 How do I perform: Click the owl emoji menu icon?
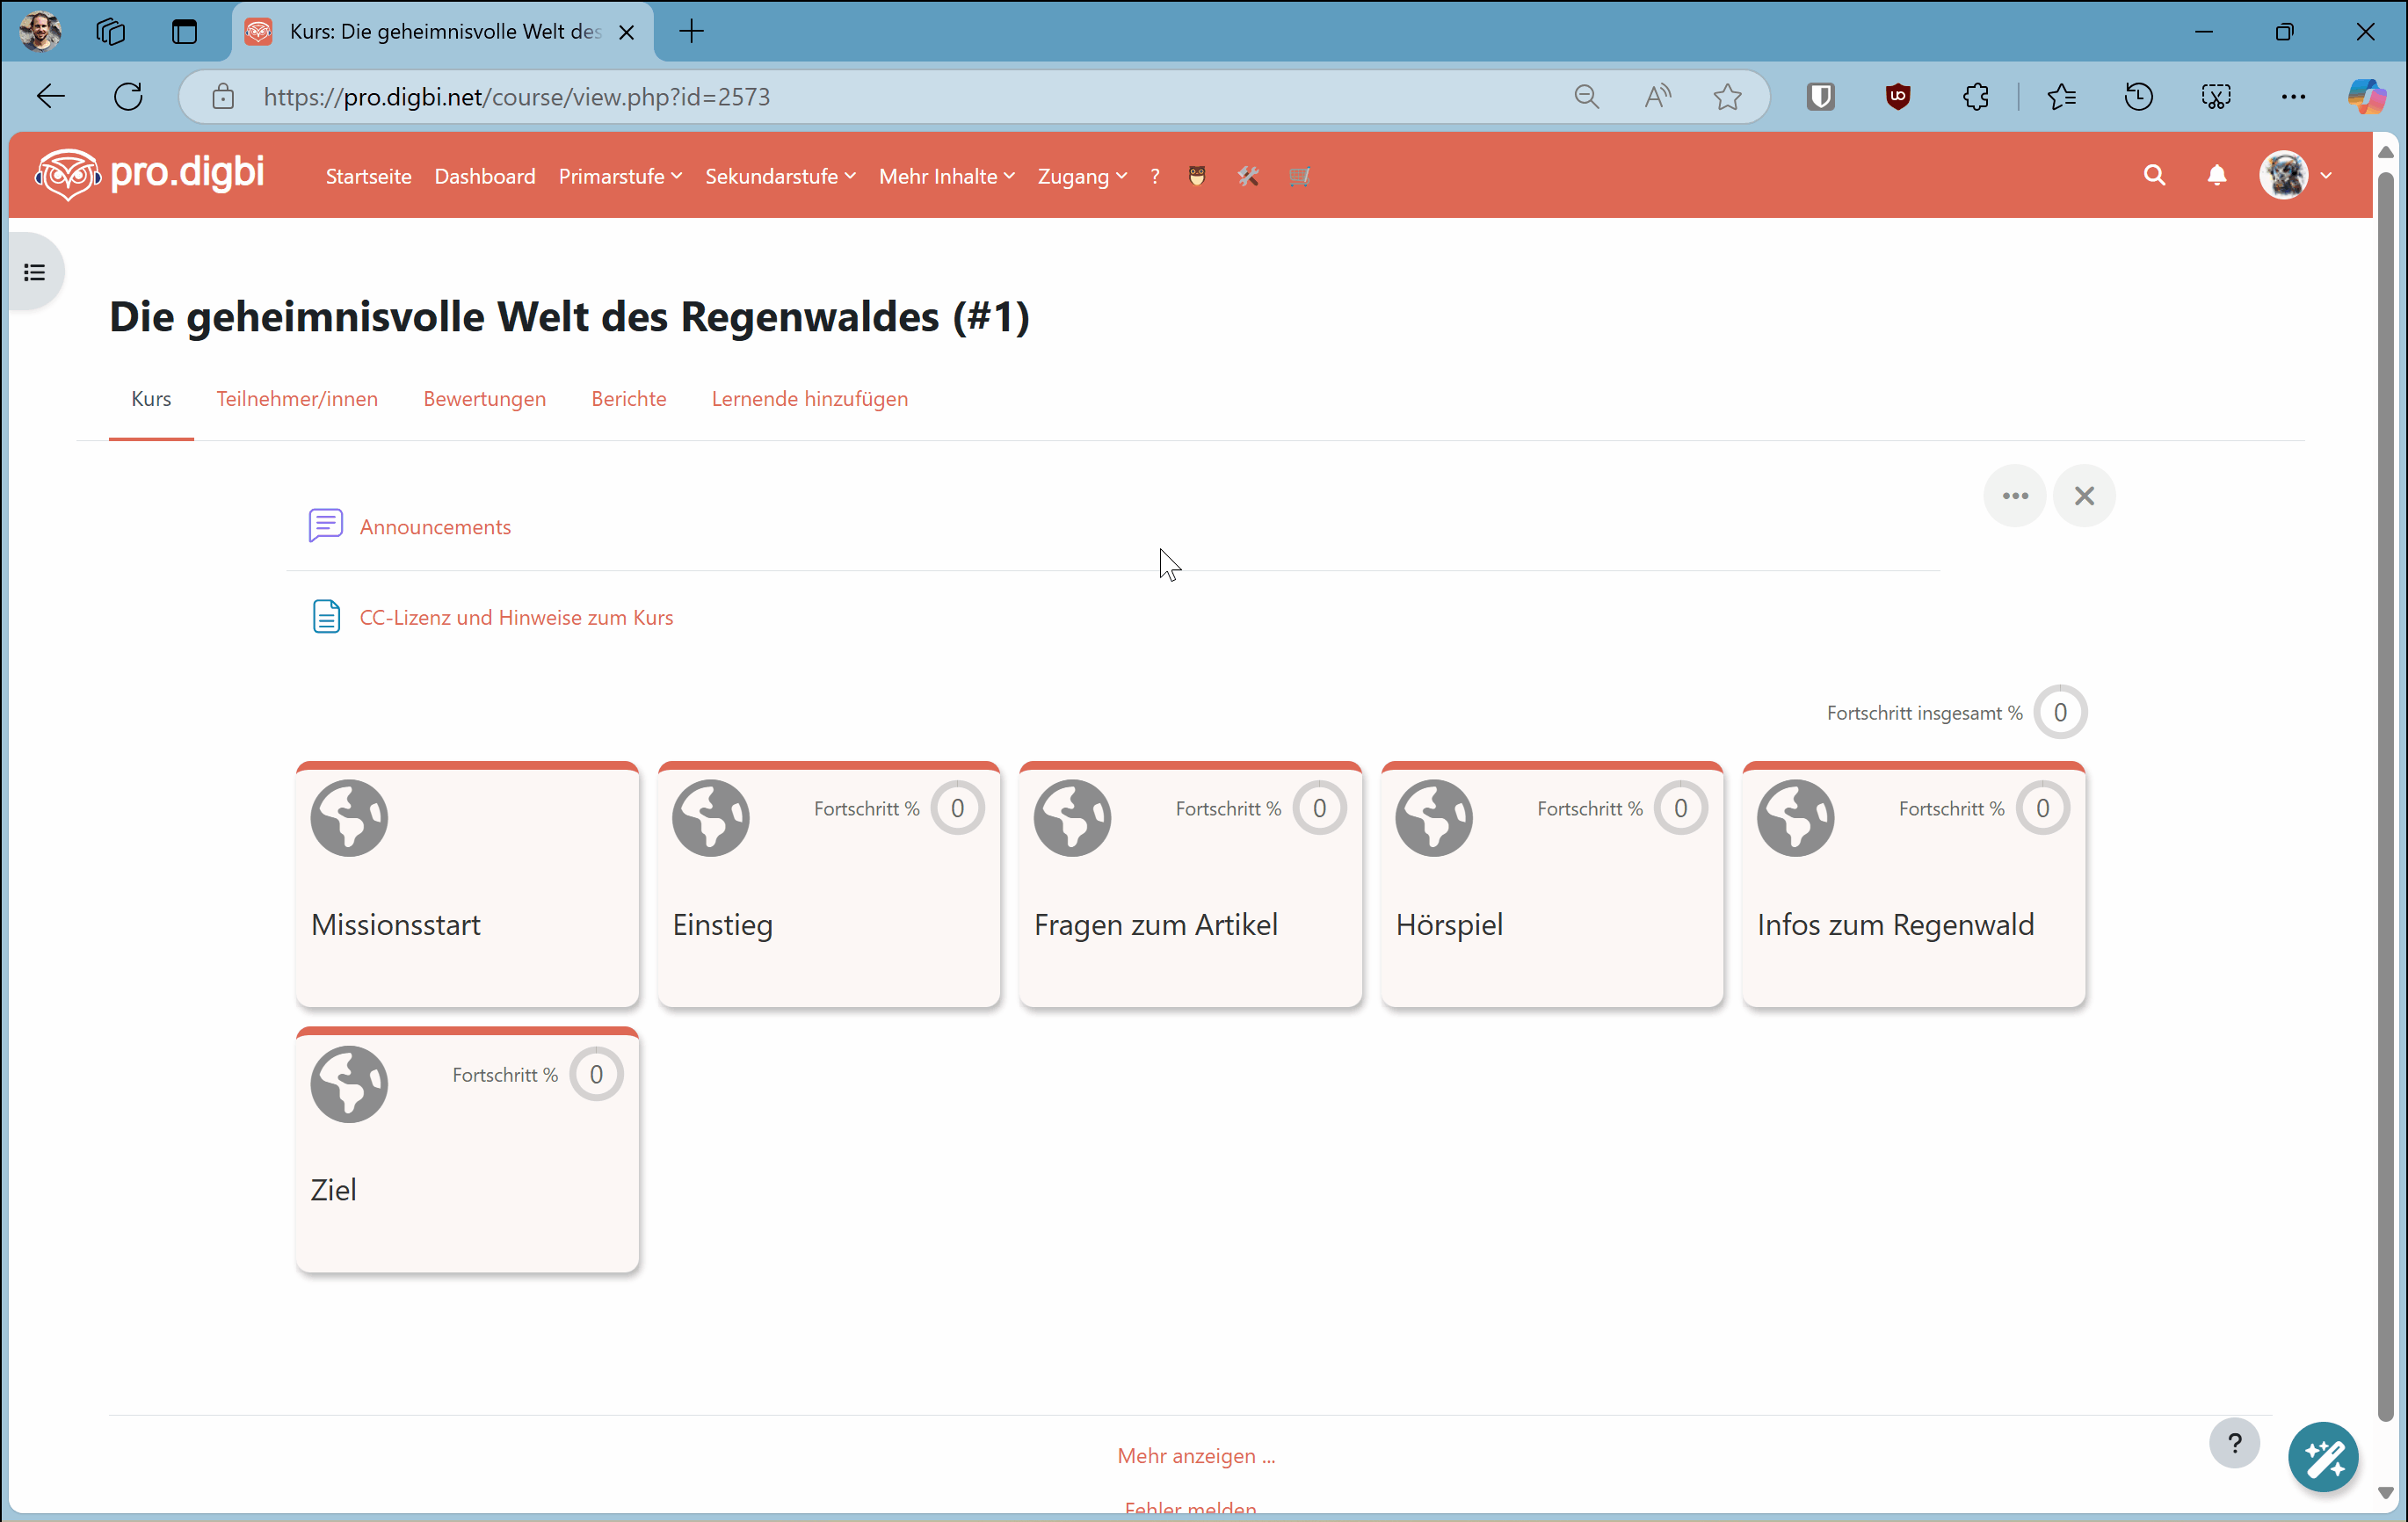point(1197,176)
